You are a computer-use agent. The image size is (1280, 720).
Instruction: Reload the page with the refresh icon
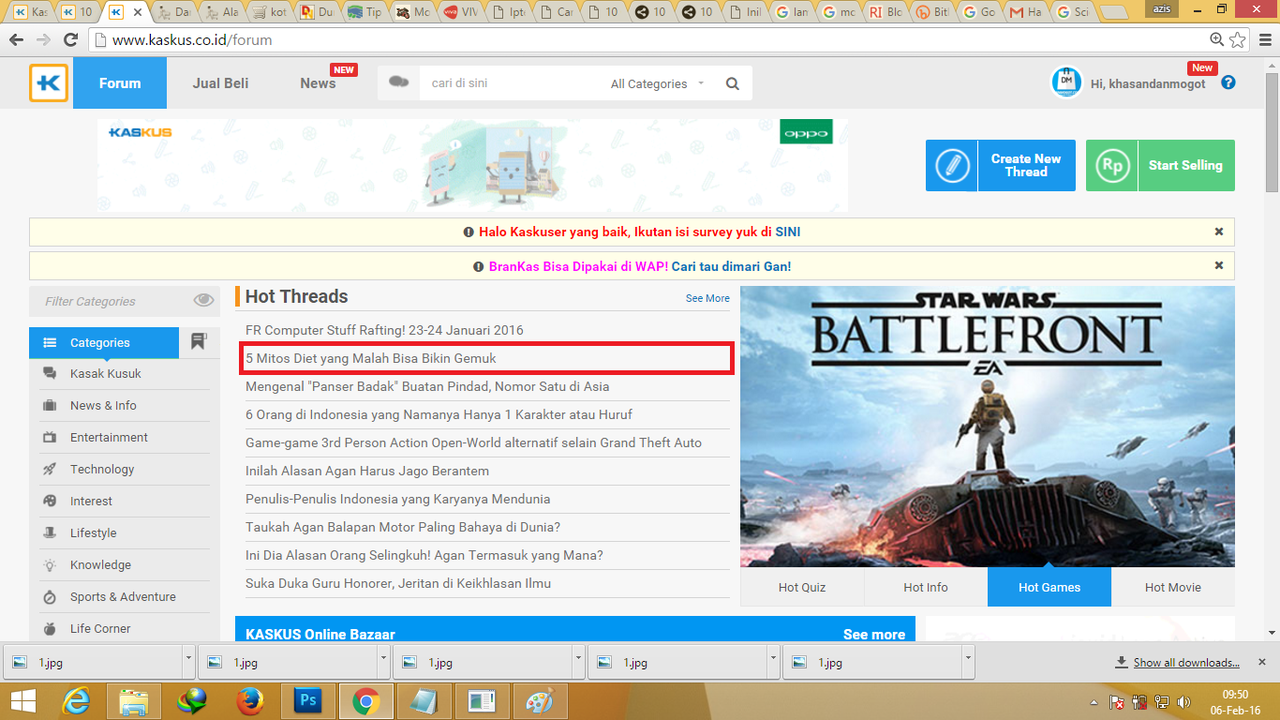70,40
